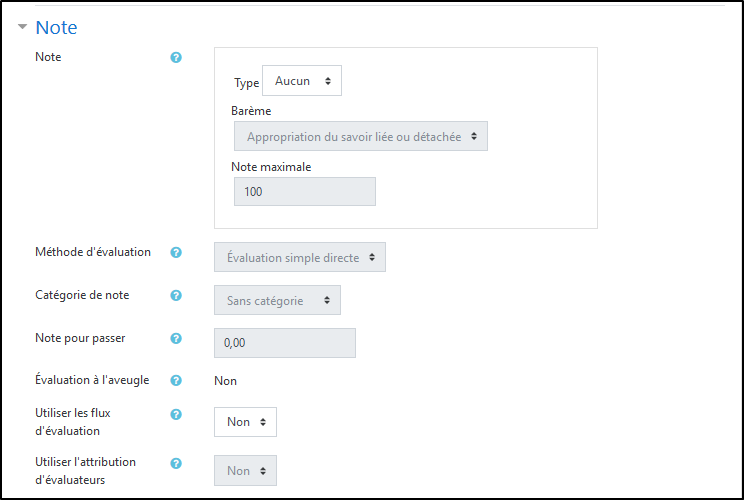The width and height of the screenshot is (744, 500).
Task: Open help for Méthode d'évaluation
Action: click(x=176, y=253)
